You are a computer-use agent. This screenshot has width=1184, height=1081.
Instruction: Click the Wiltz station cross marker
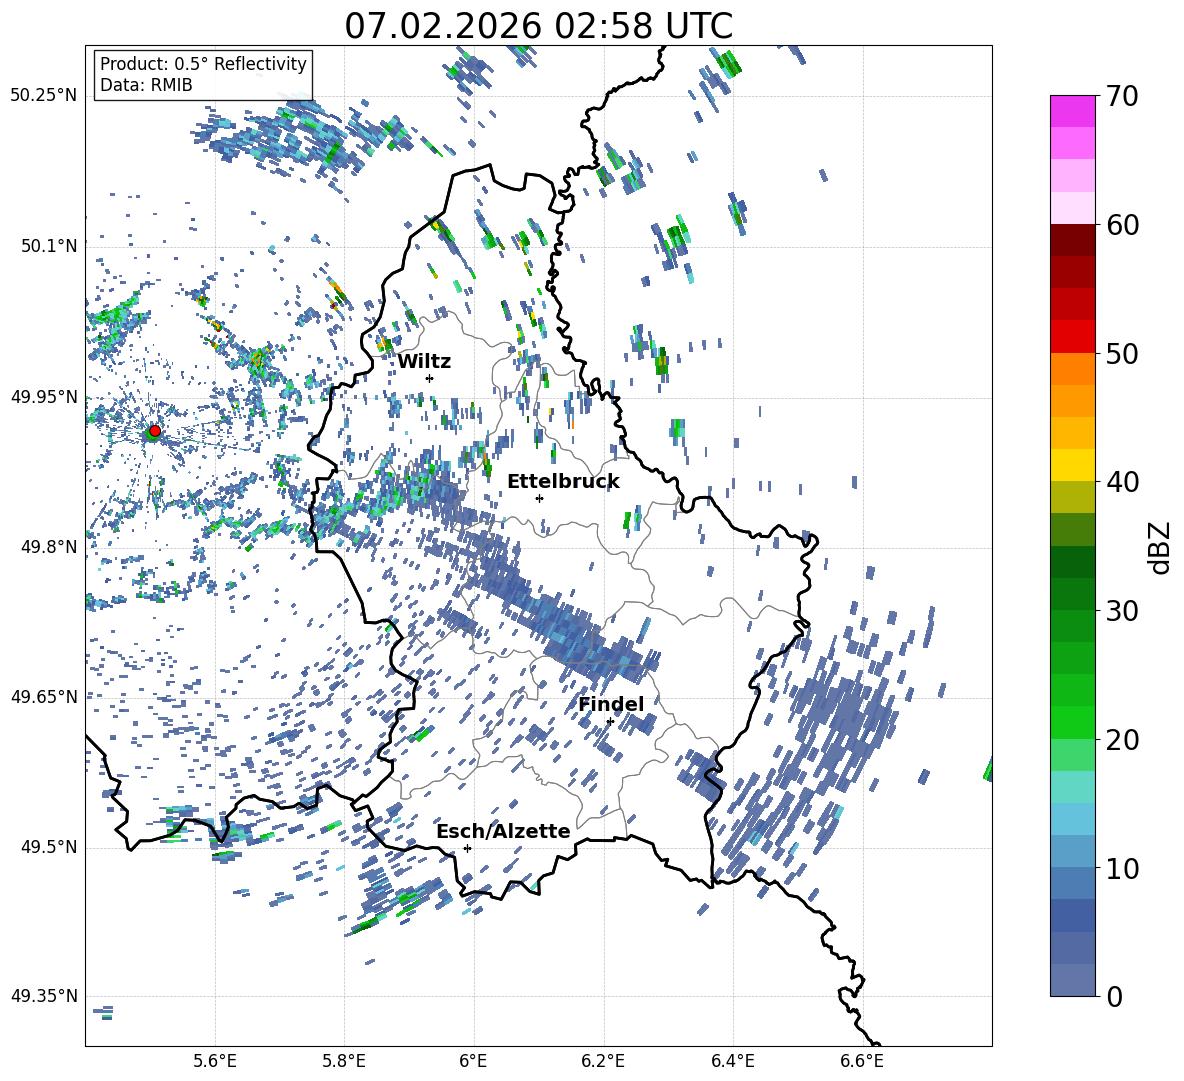[x=429, y=378]
